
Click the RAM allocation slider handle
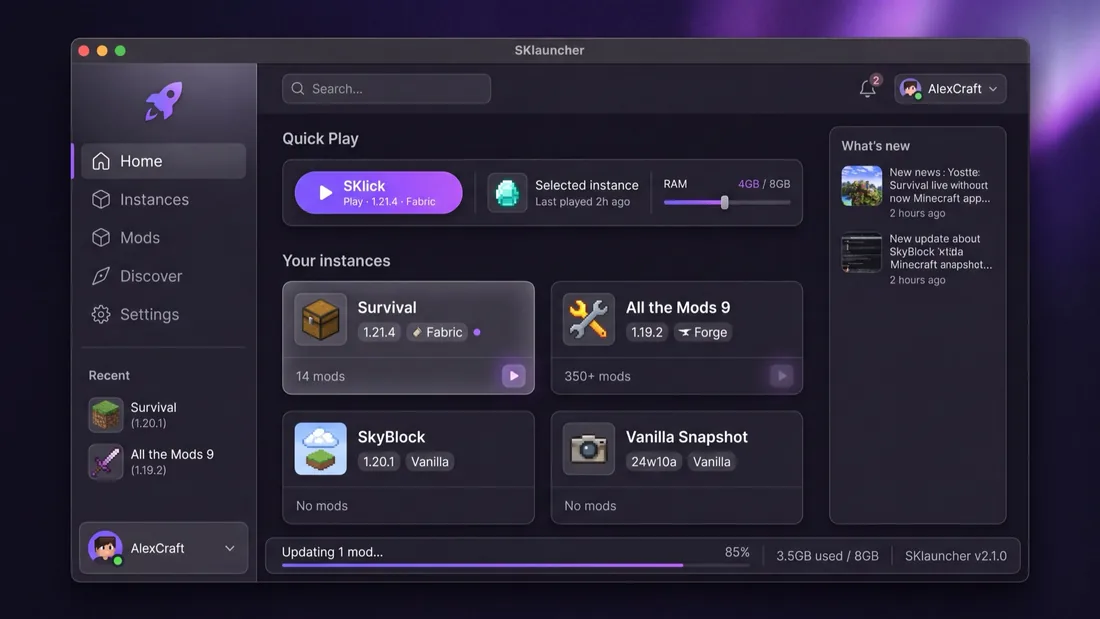725,203
